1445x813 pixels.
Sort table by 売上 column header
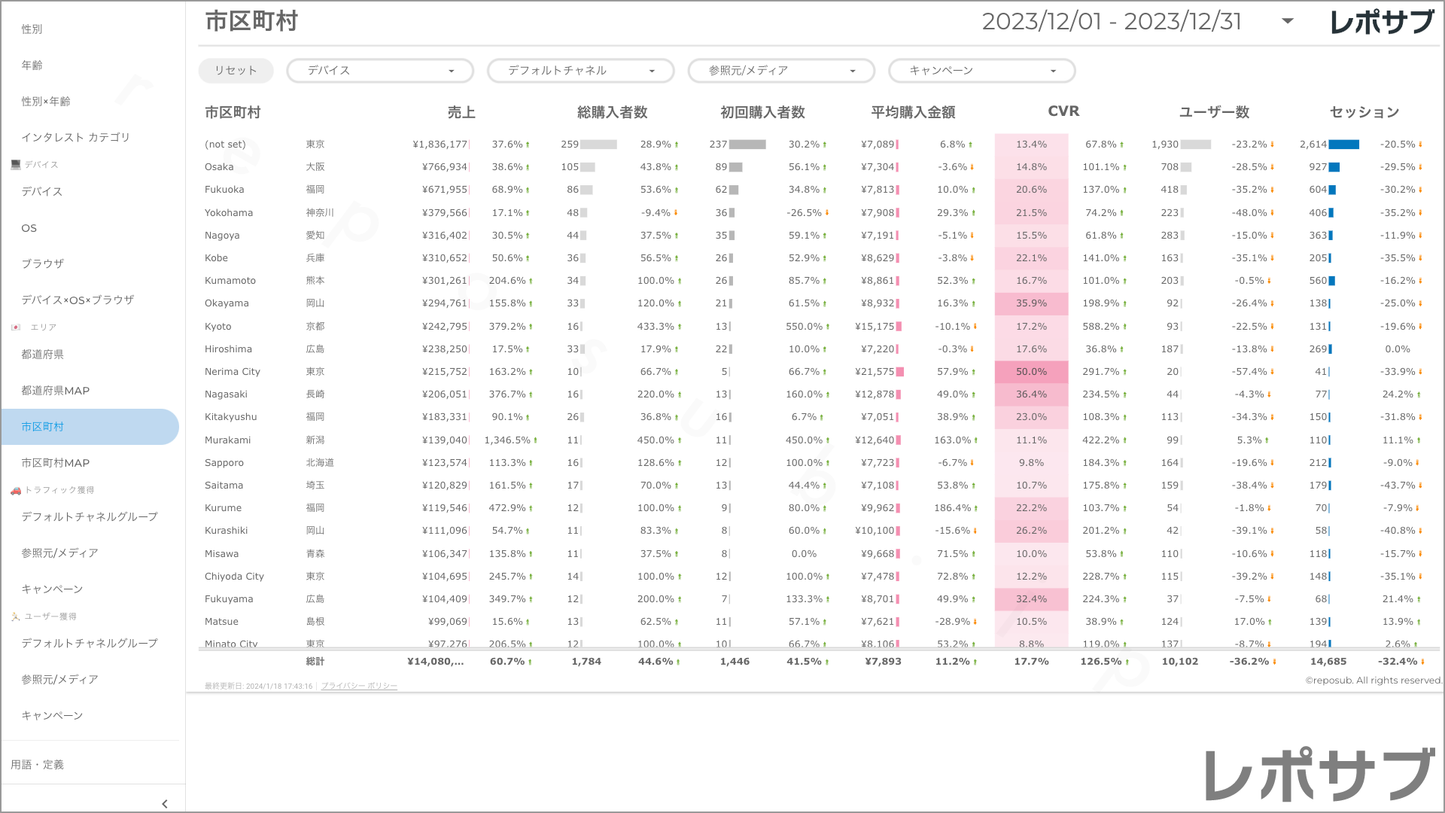(x=461, y=112)
